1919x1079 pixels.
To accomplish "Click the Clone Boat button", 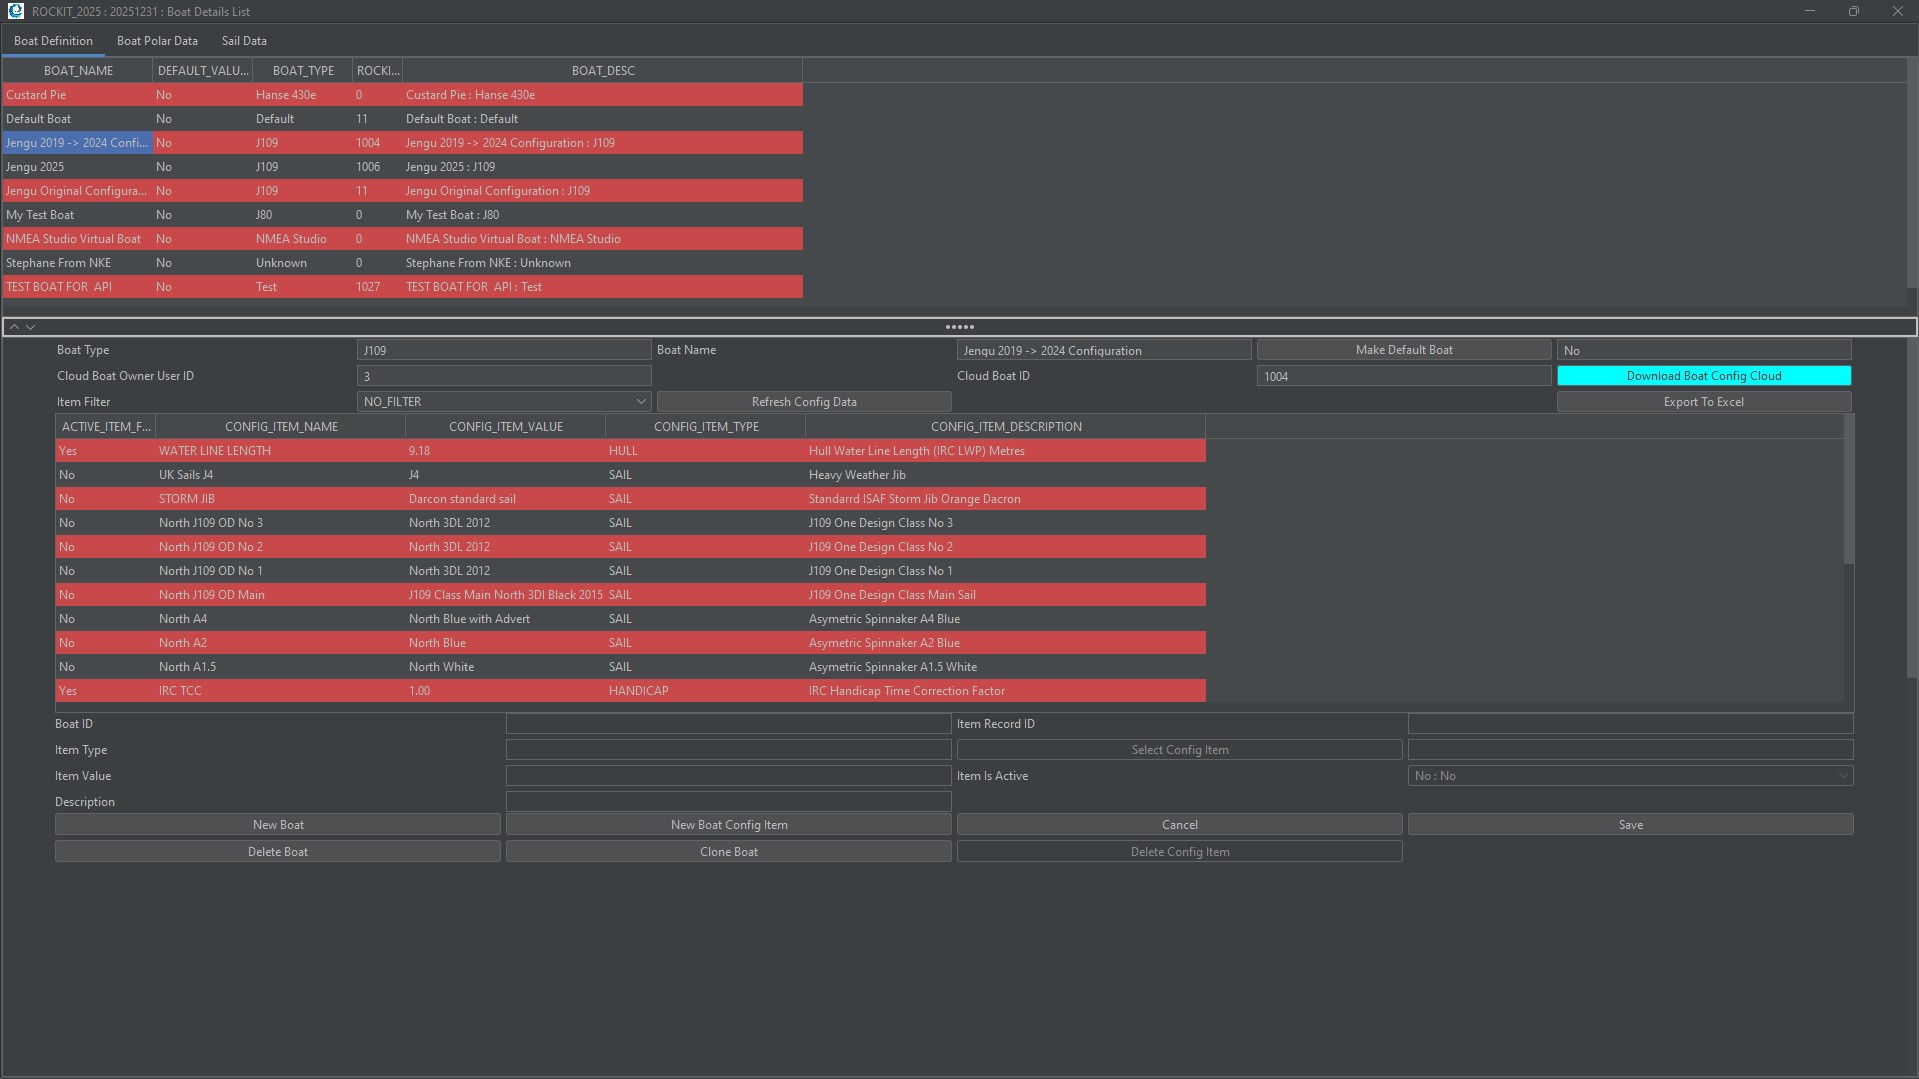I will pos(728,852).
